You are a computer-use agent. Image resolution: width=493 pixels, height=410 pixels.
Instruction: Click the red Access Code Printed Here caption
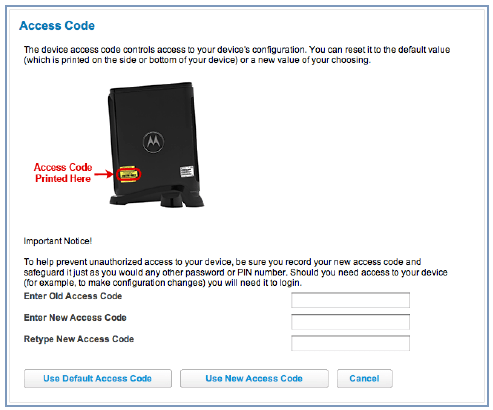click(63, 173)
